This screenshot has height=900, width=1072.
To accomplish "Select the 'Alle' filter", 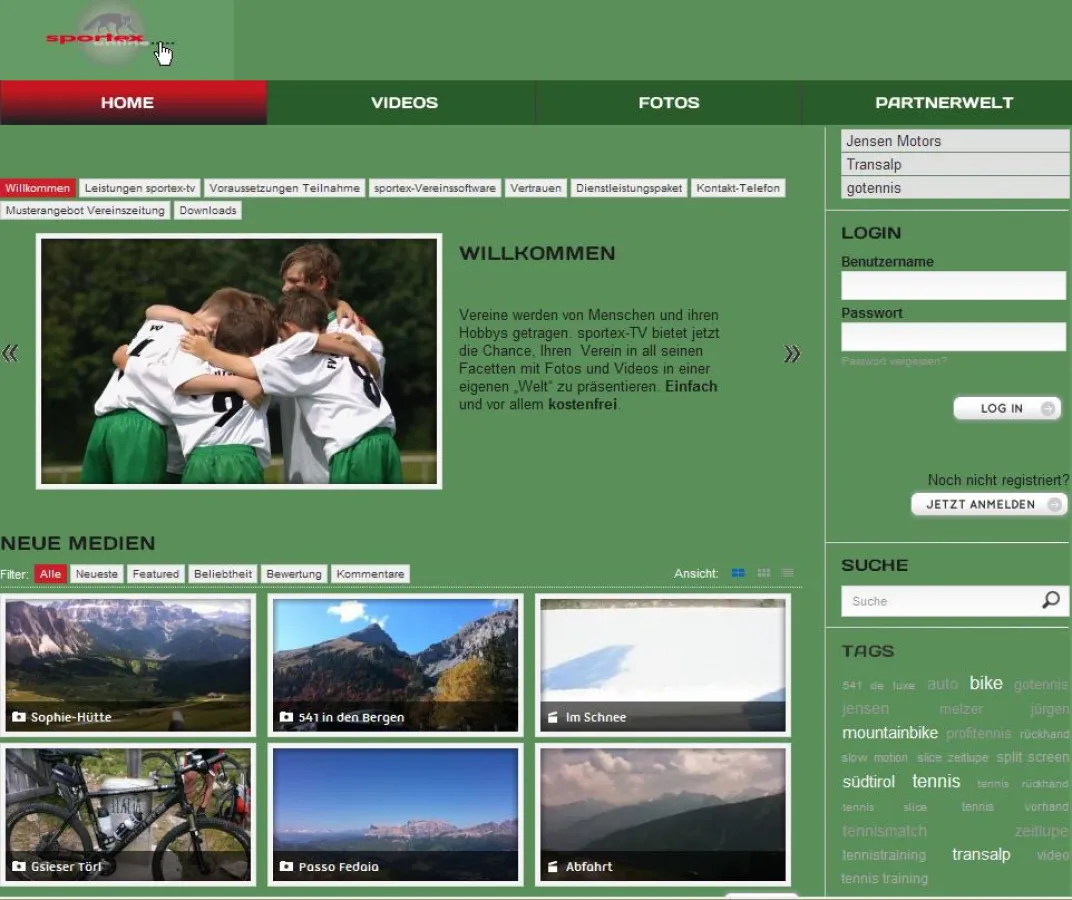I will tap(51, 574).
